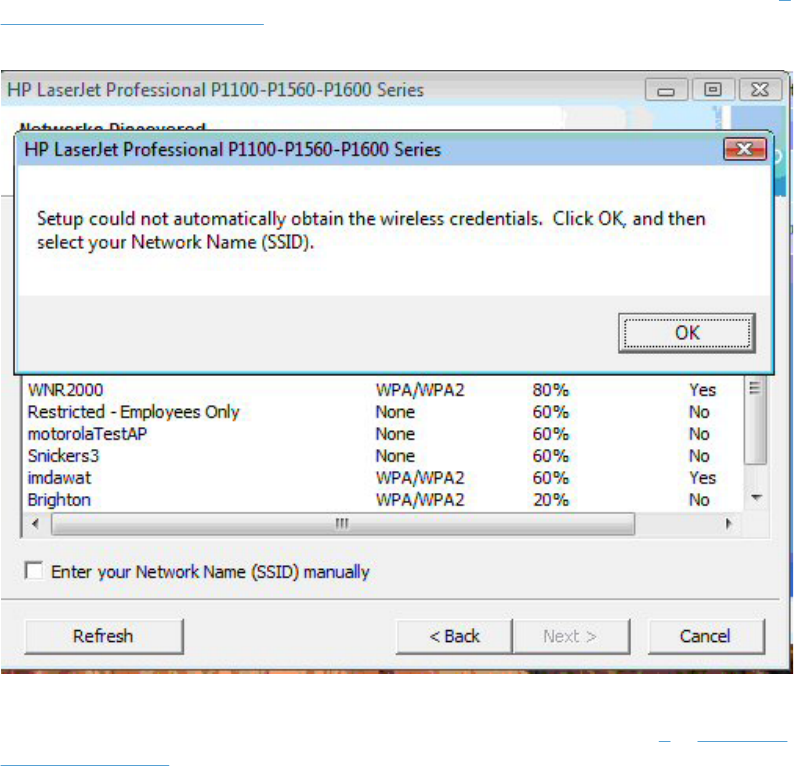This screenshot has width=794, height=766.
Task: Click 'None' security cell of Snickers3
Action: point(395,456)
